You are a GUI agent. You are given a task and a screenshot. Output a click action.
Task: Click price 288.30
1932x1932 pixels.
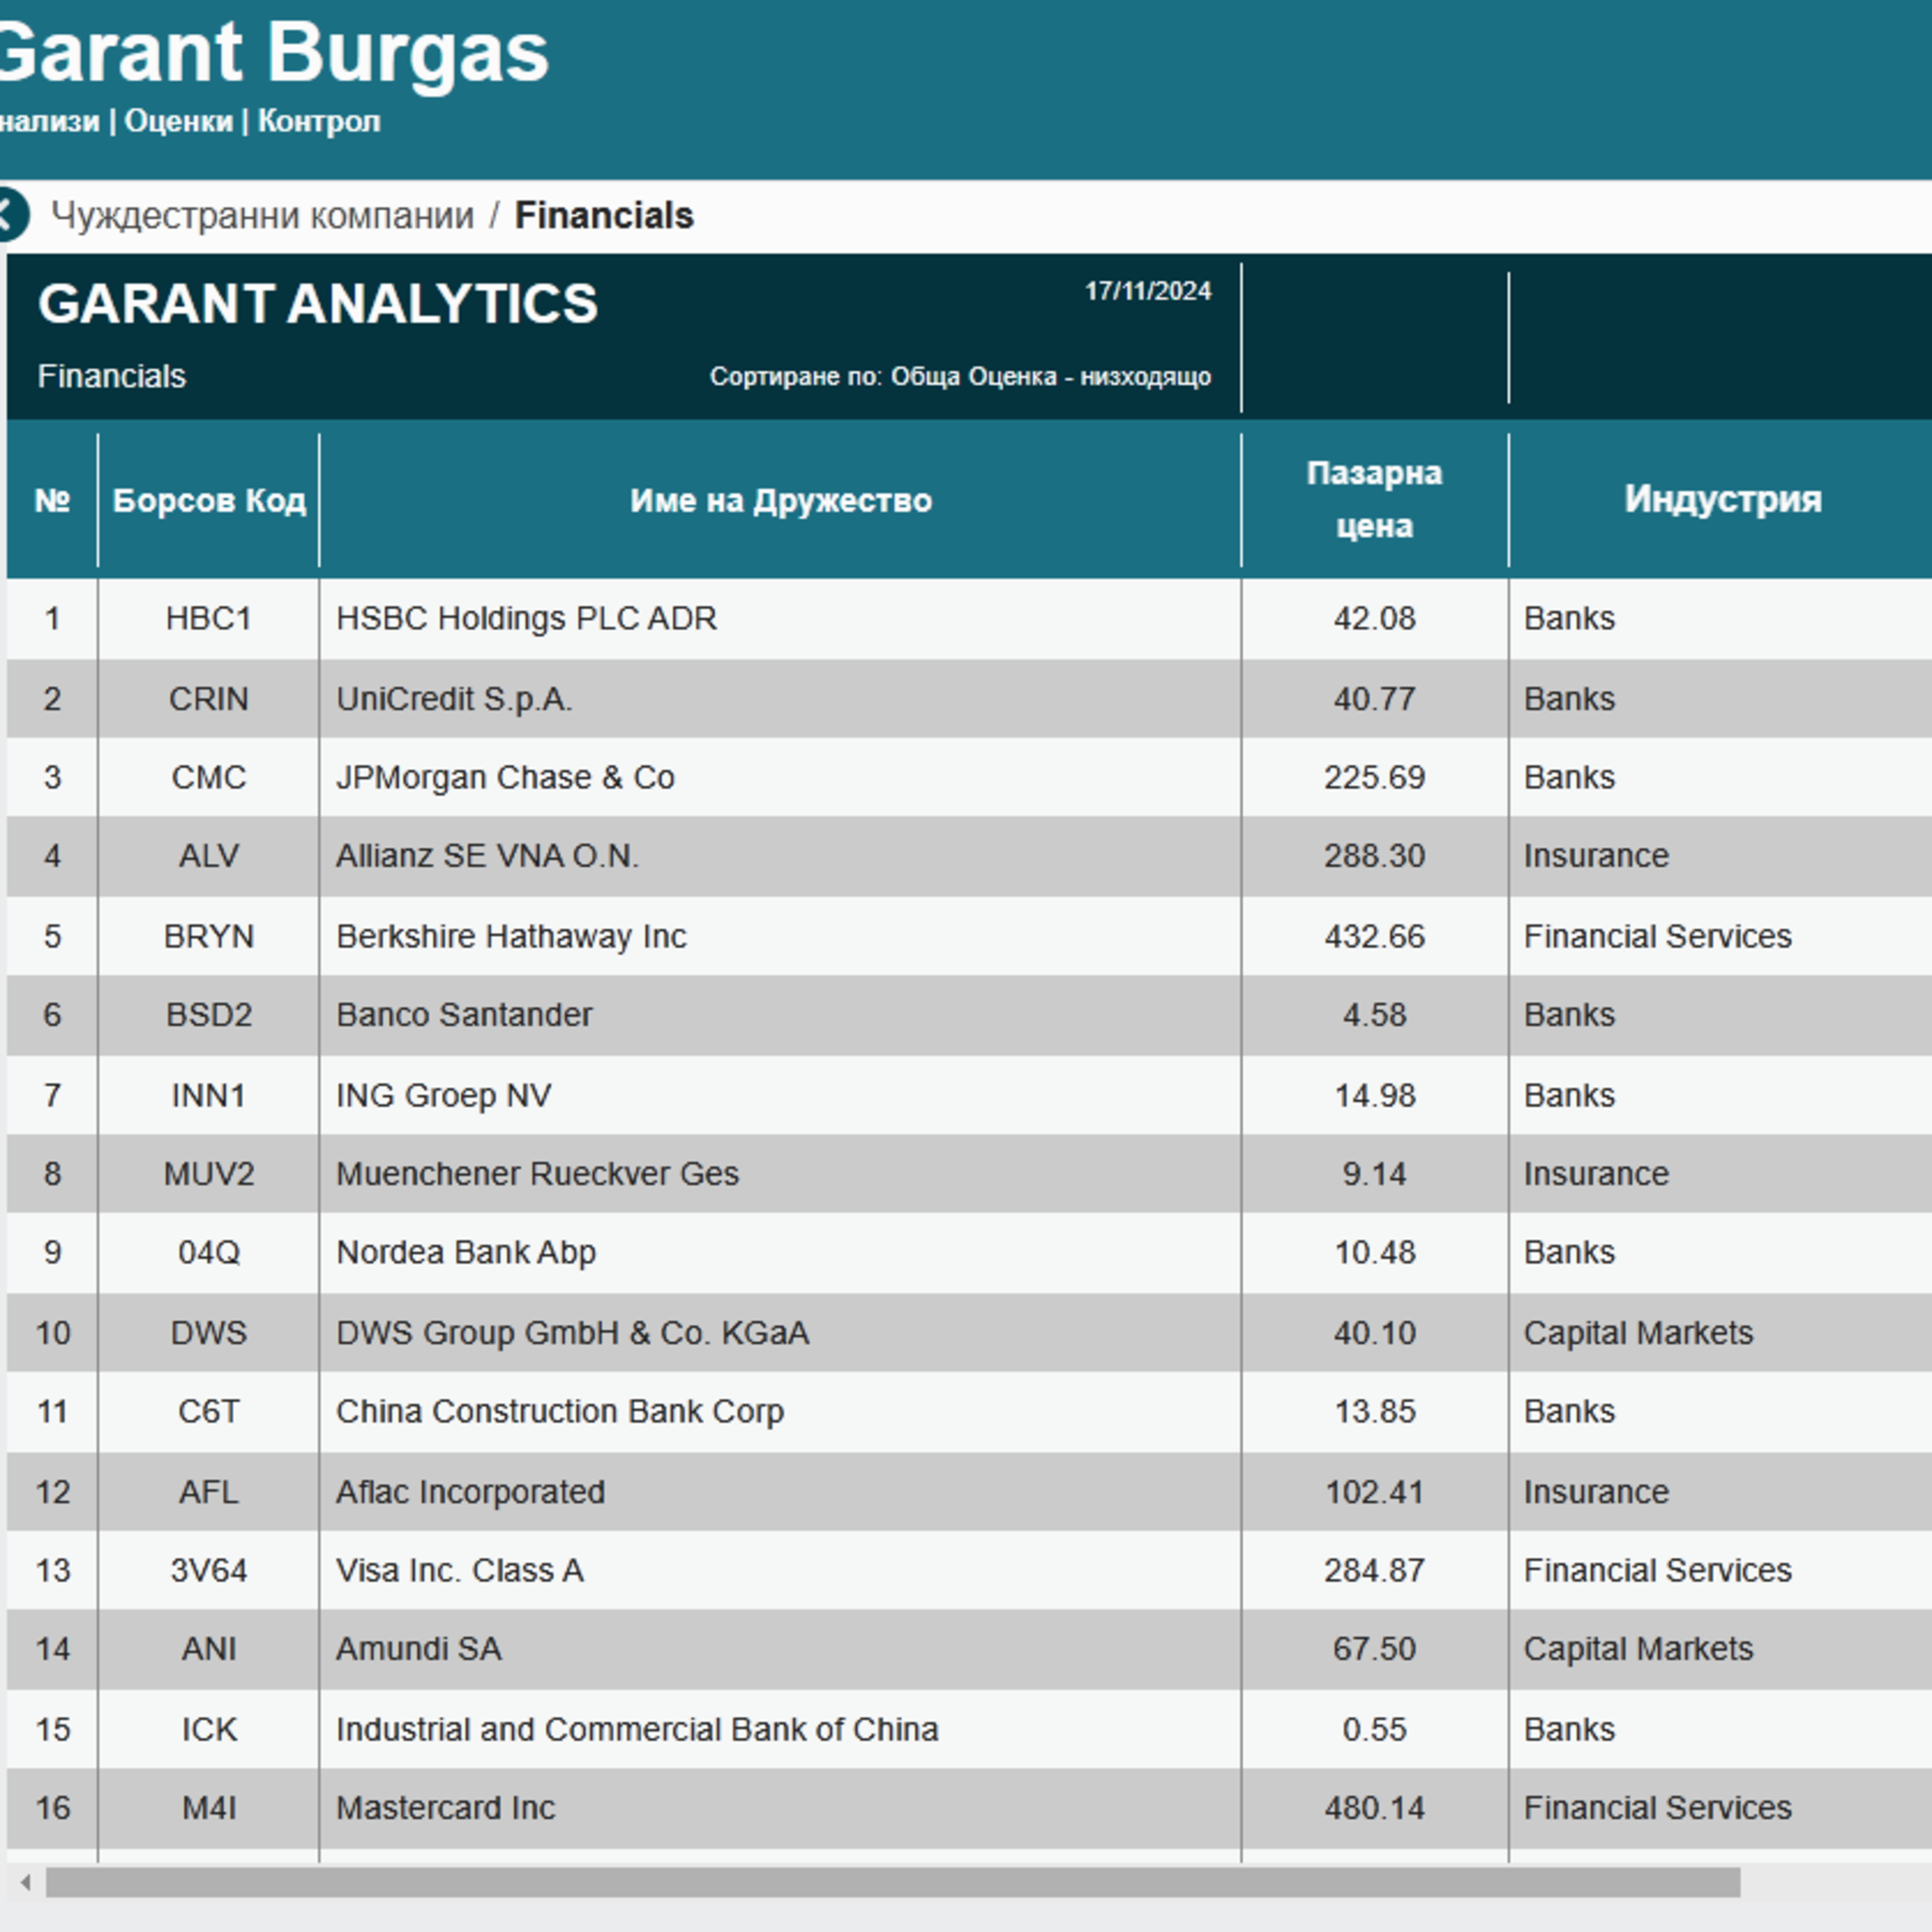[x=1374, y=856]
